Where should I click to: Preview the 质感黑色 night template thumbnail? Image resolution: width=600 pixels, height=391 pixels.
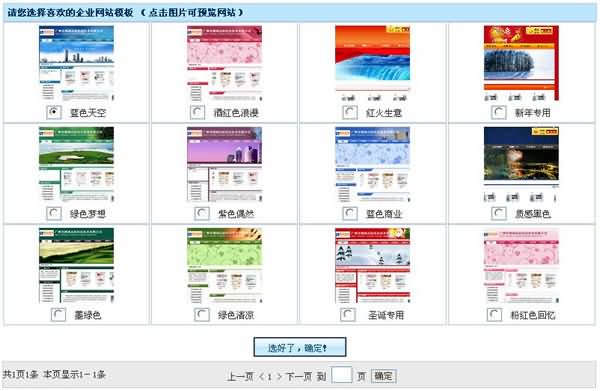tap(521, 164)
